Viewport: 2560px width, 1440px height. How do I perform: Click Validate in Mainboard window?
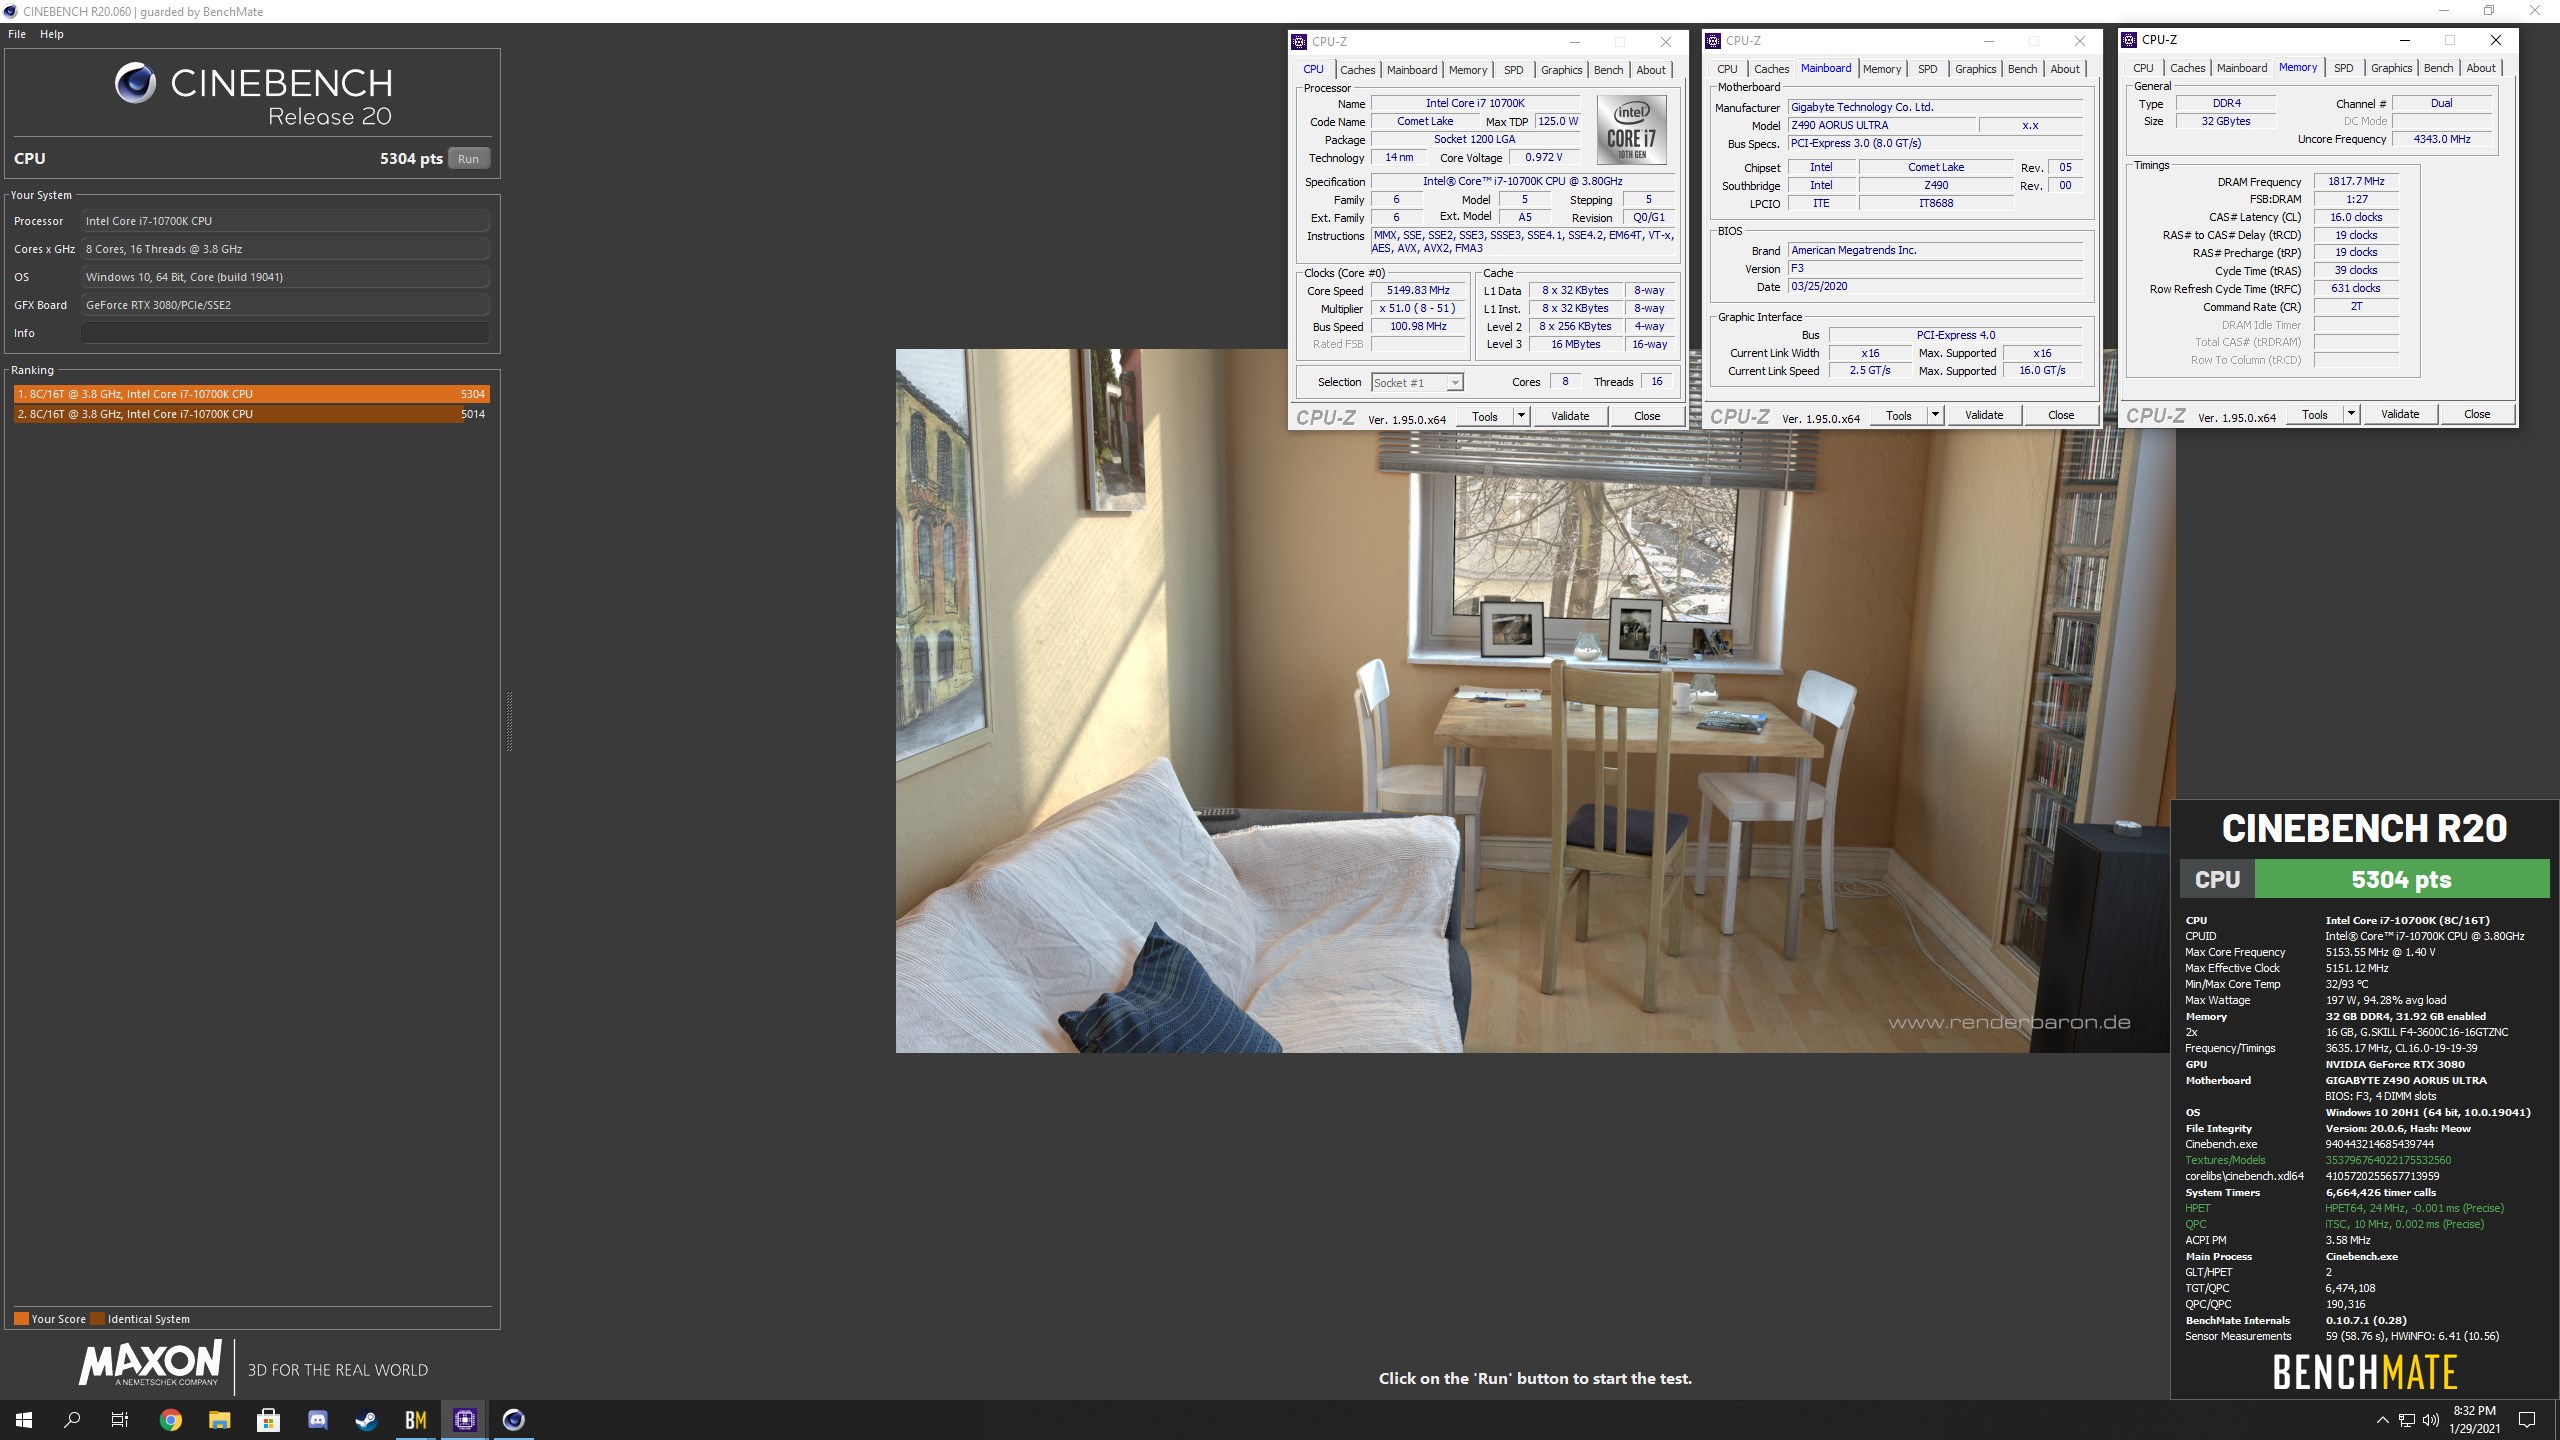(1983, 415)
